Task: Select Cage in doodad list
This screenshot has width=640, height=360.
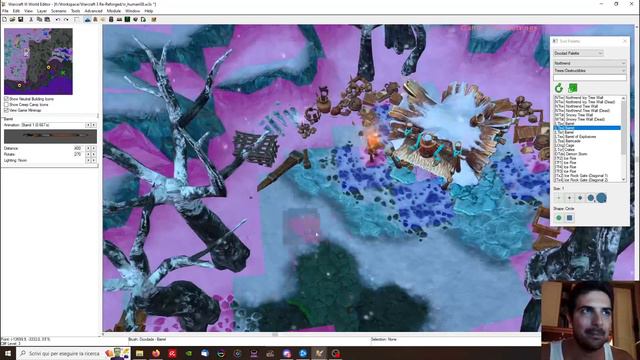Action: pyautogui.click(x=587, y=145)
